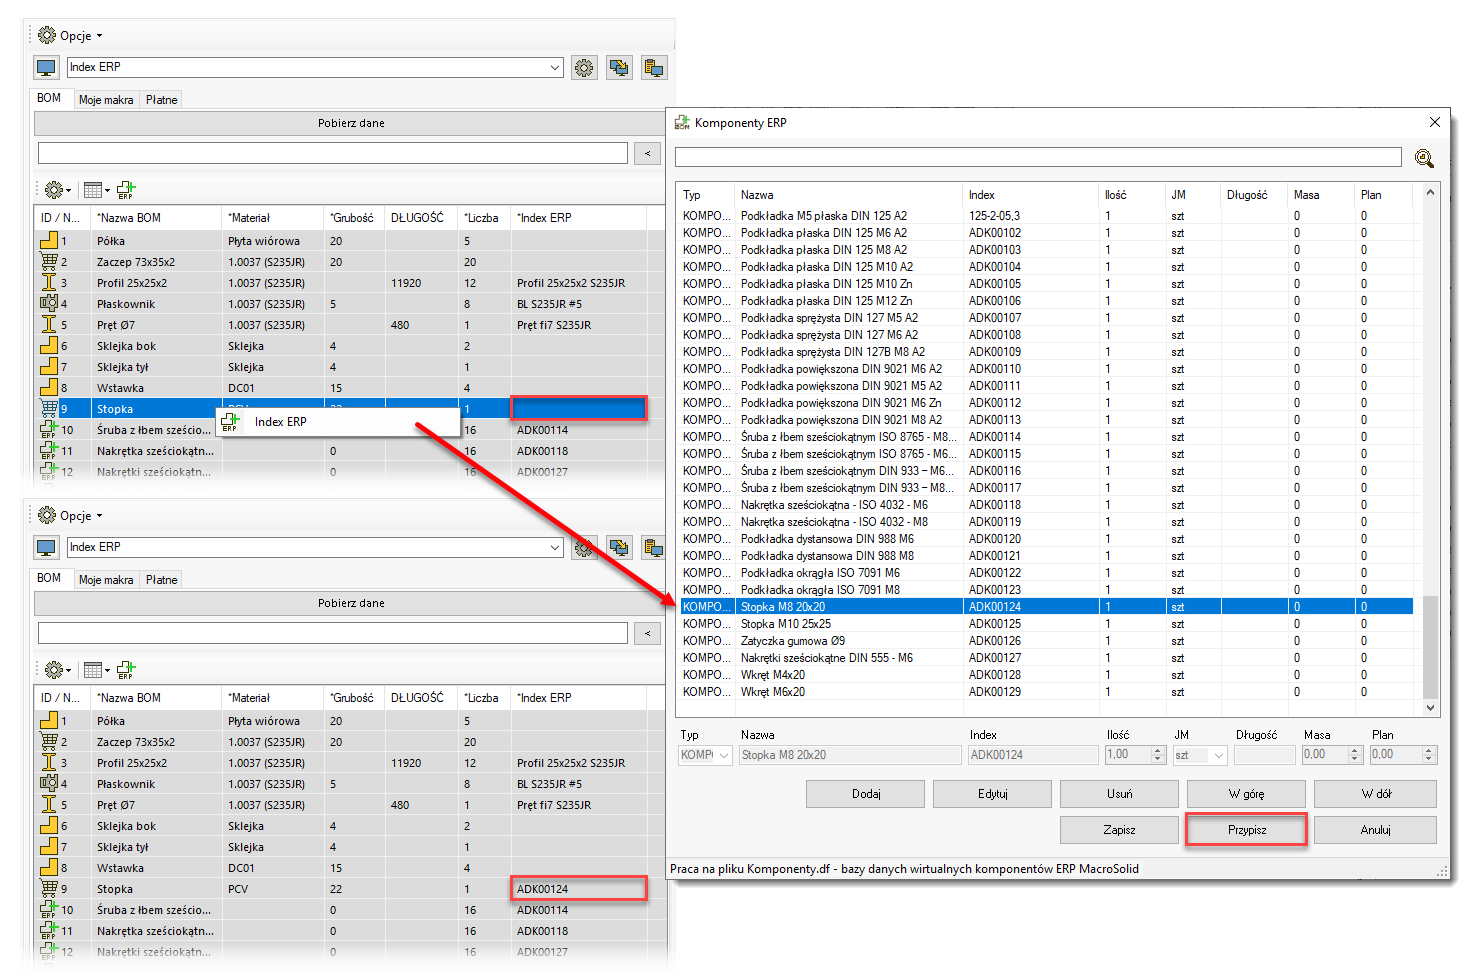Focus the search field in Komponenty ERP window
This screenshot has height=976, width=1475.
[x=1038, y=157]
